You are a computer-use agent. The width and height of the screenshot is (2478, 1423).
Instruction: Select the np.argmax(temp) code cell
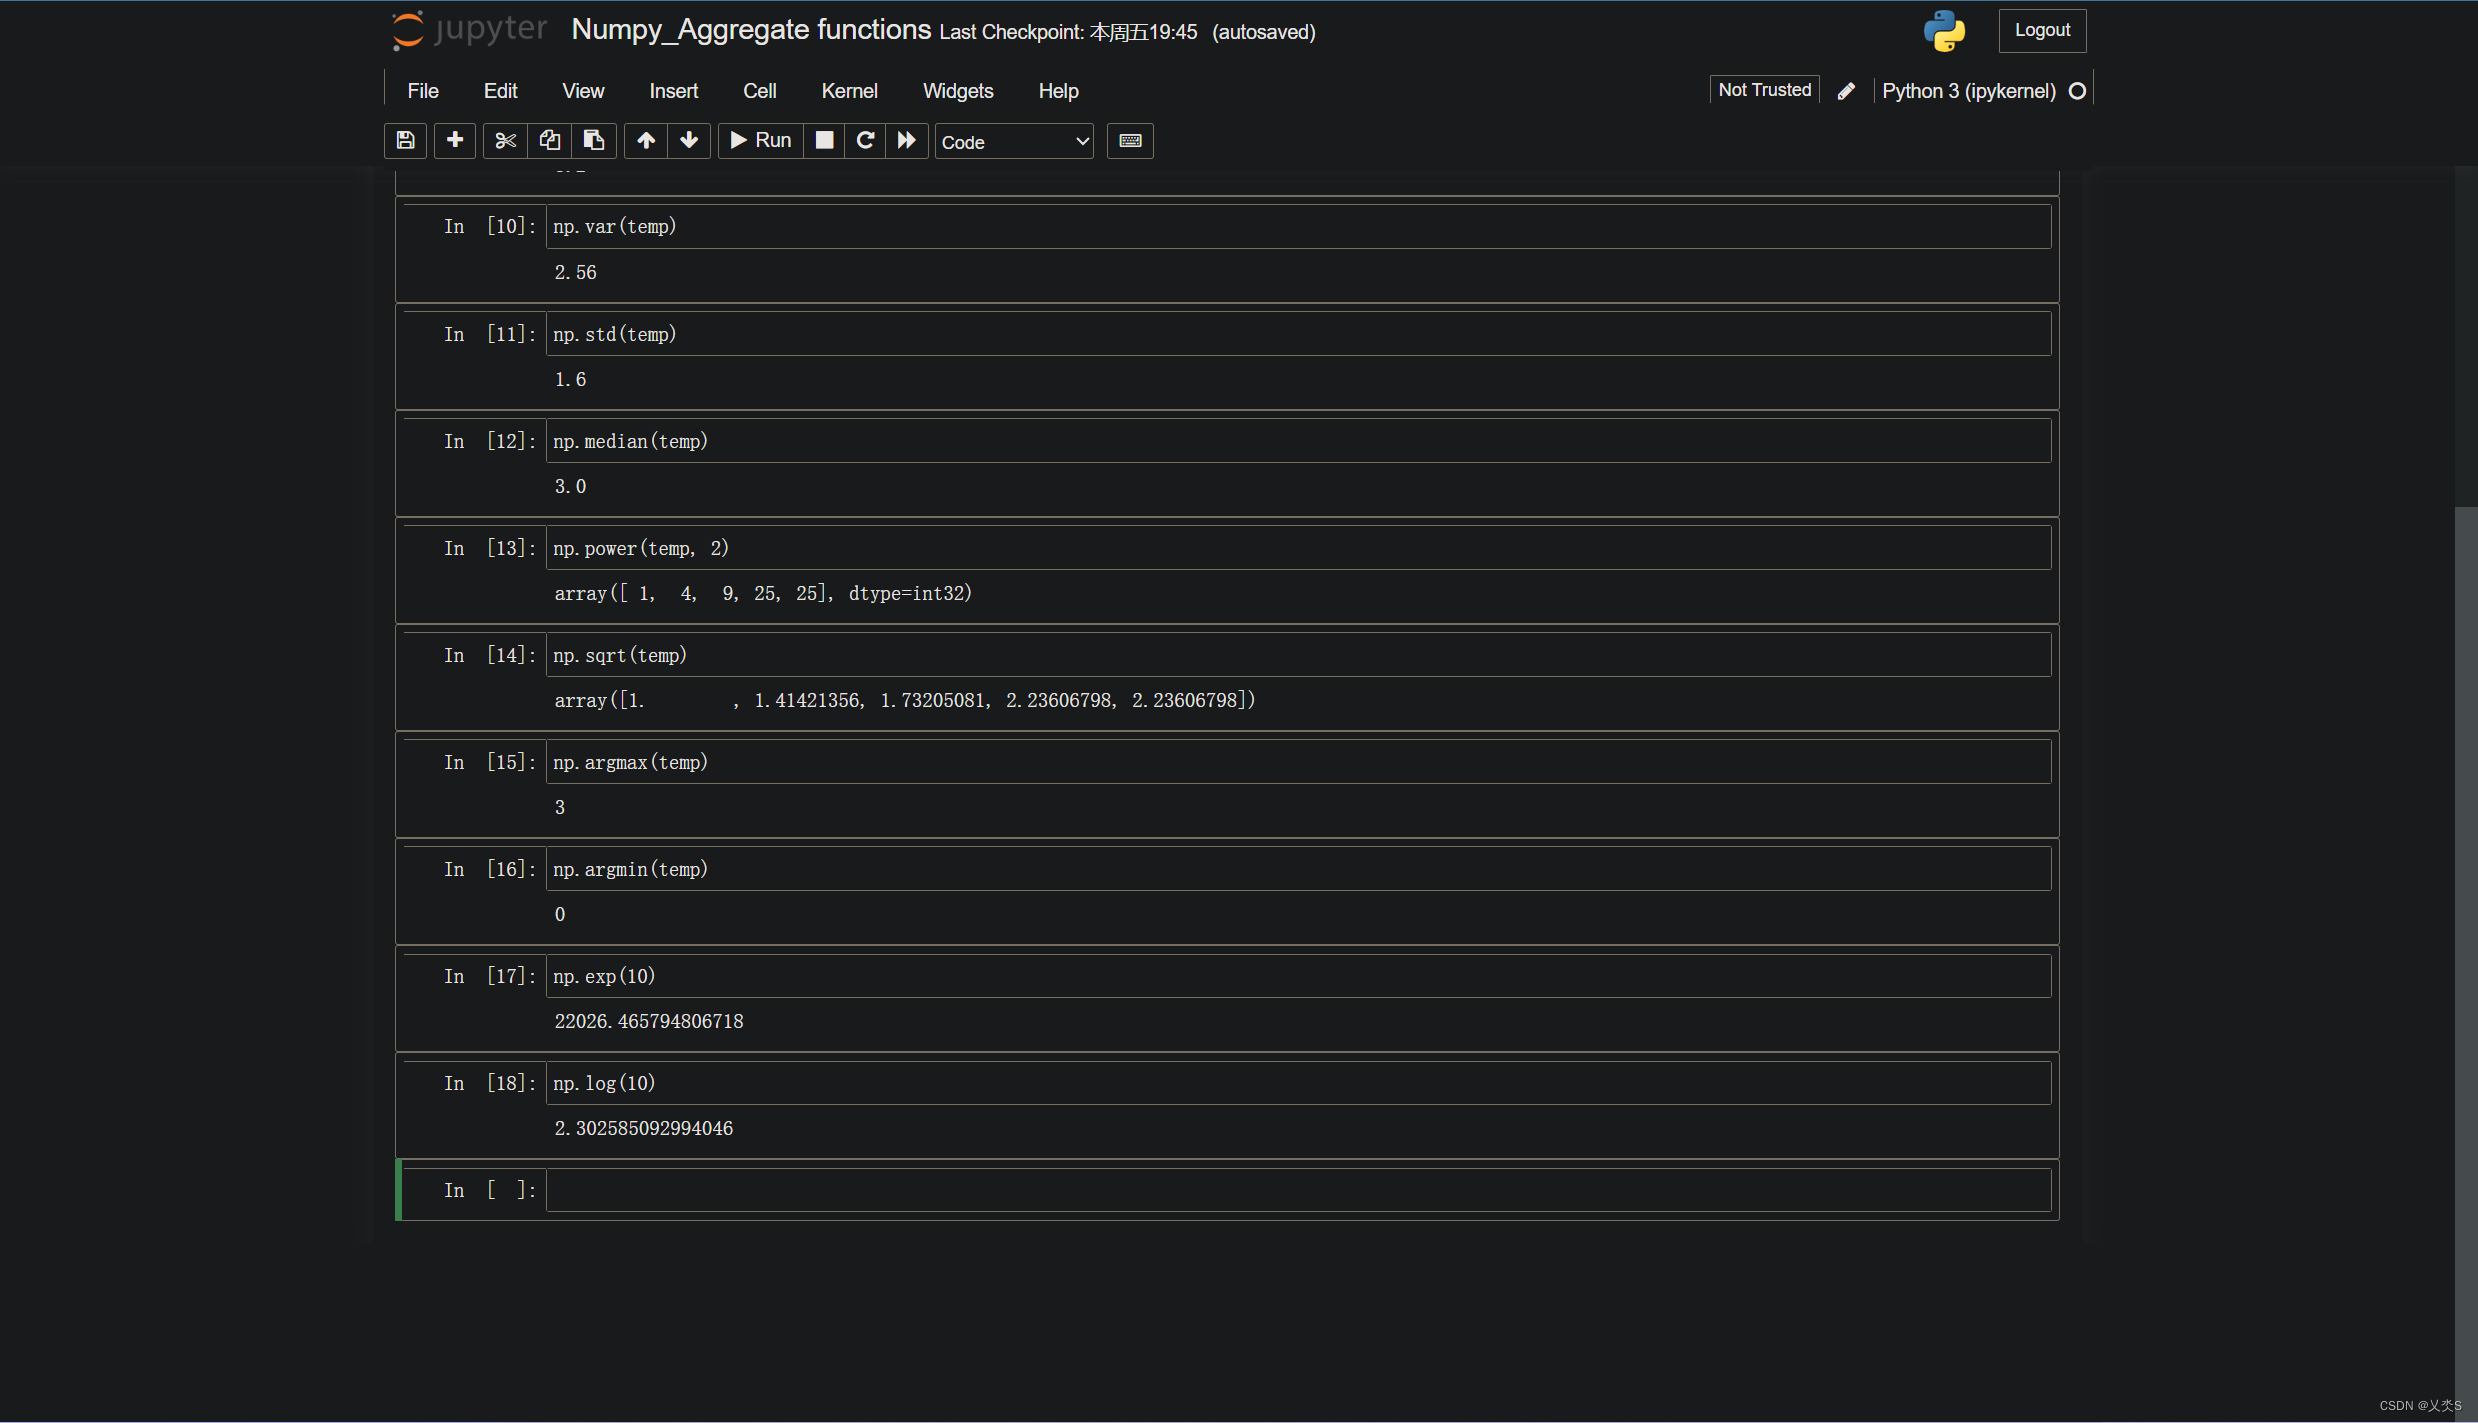[x=1298, y=762]
